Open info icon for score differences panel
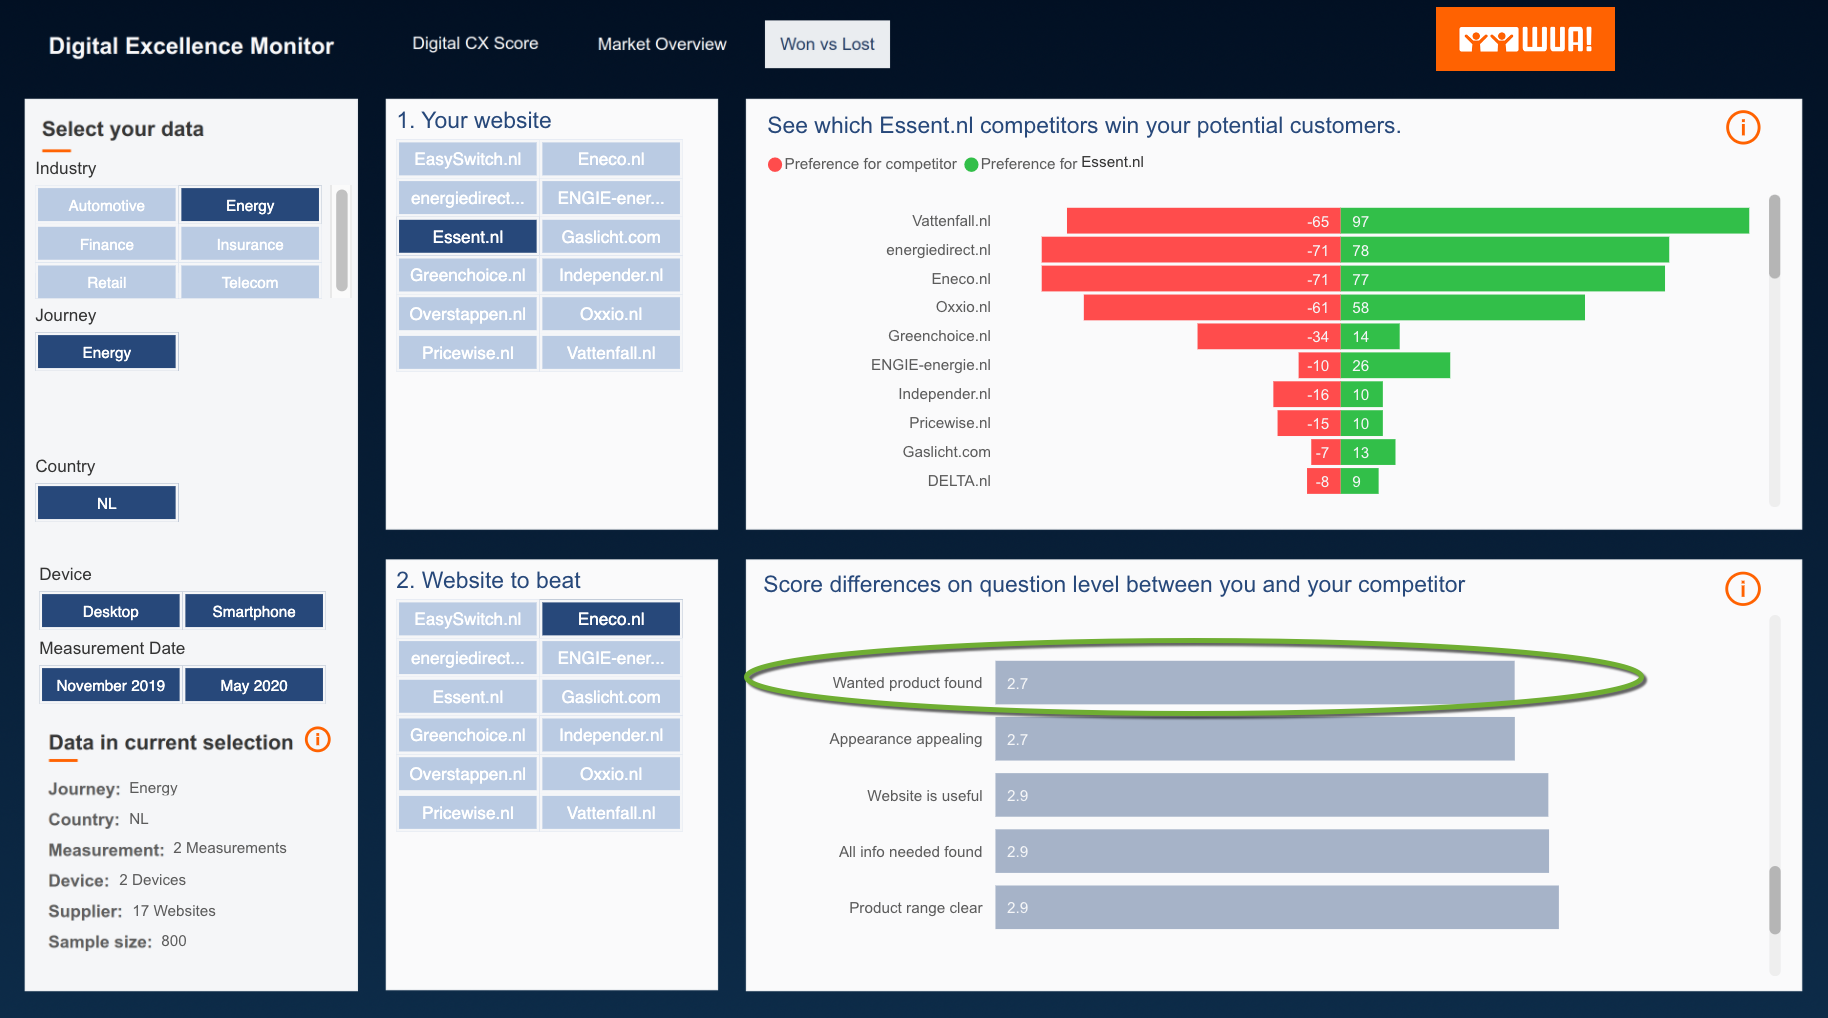The image size is (1828, 1018). click(x=1742, y=589)
